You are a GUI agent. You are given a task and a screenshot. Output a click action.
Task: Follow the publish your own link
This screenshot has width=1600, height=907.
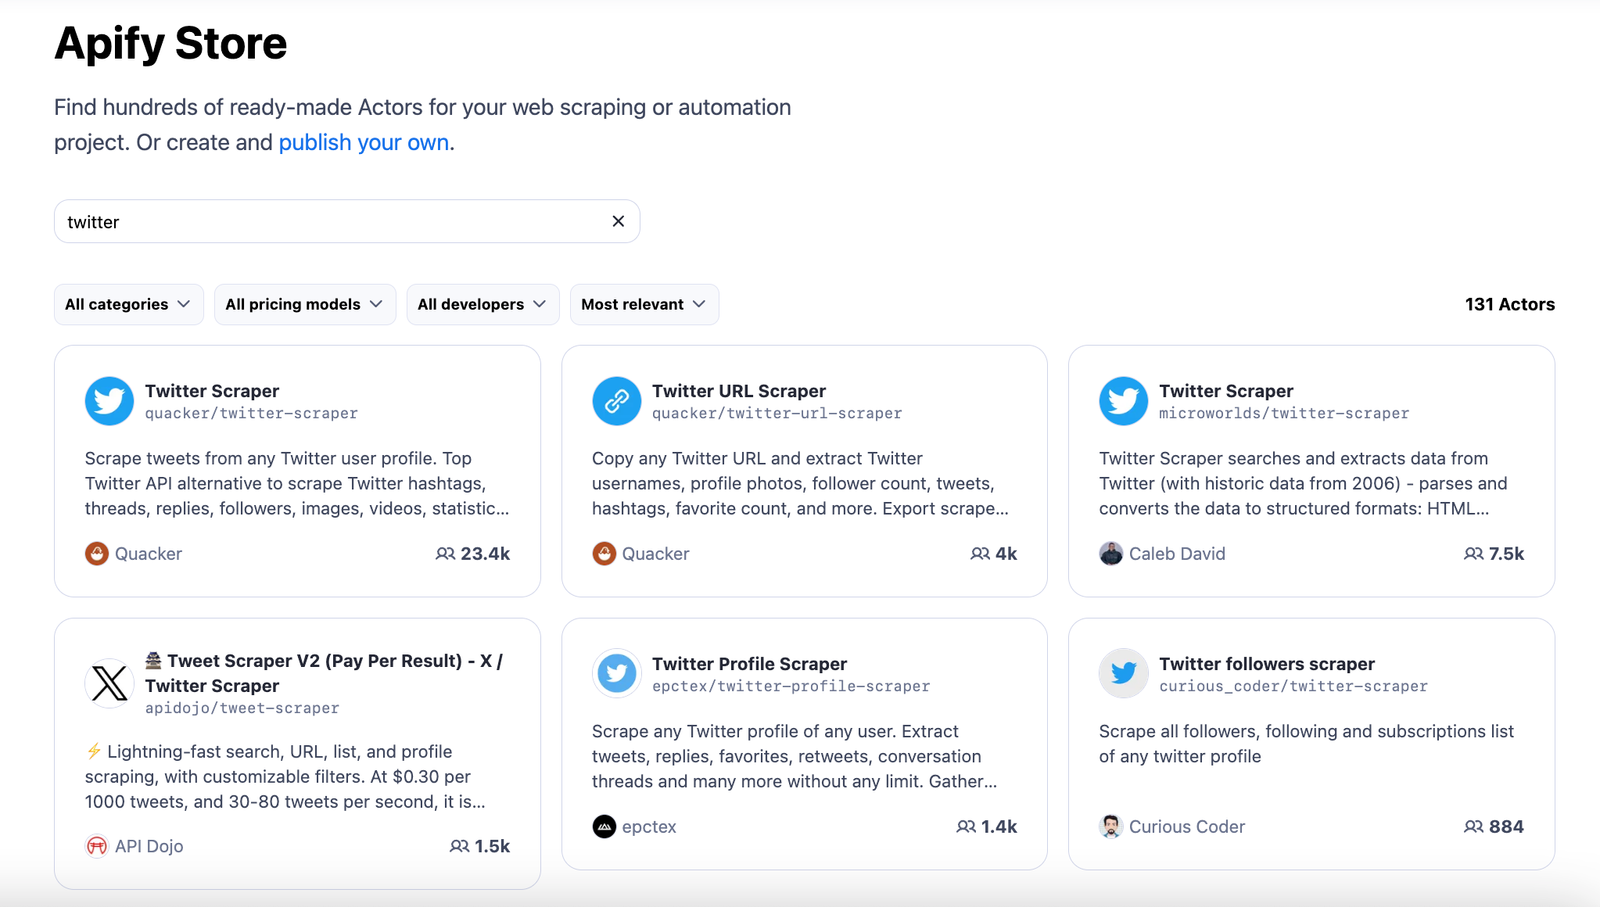pyautogui.click(x=363, y=143)
